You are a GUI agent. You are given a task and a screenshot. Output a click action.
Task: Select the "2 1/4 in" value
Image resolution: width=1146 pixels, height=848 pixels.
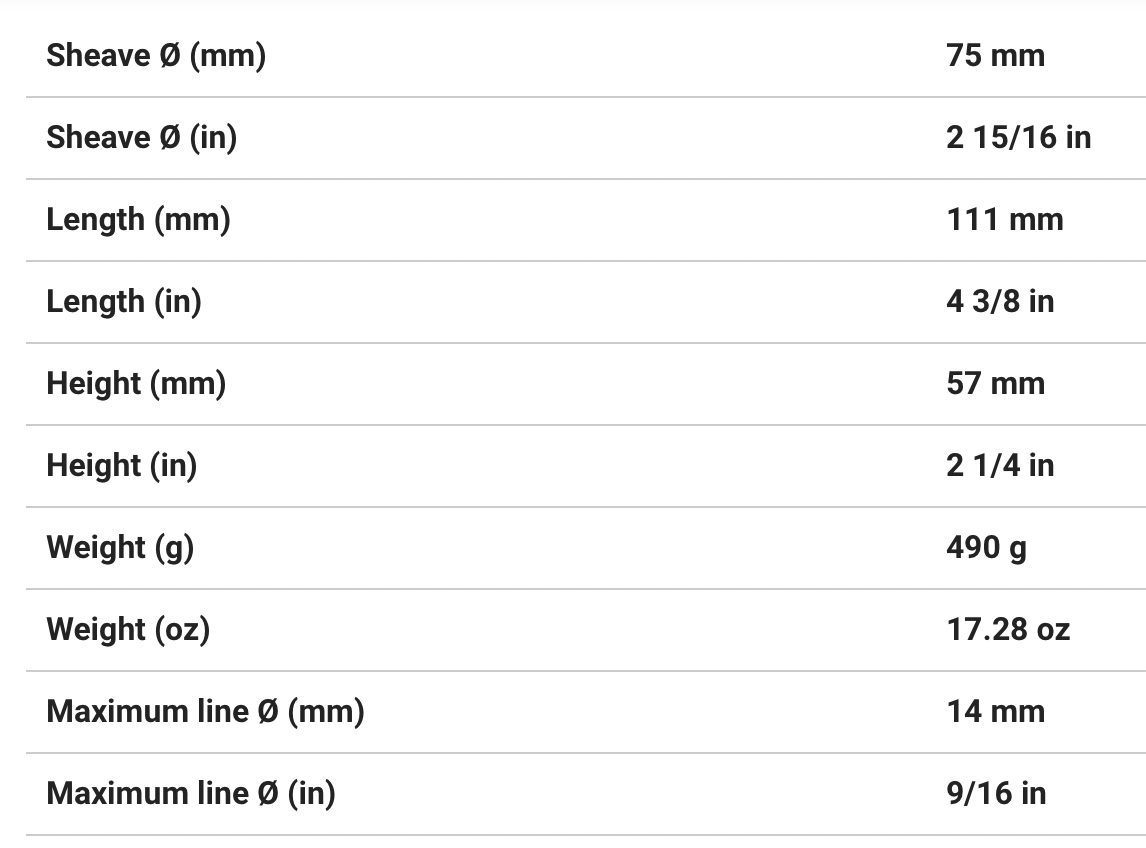click(1000, 466)
